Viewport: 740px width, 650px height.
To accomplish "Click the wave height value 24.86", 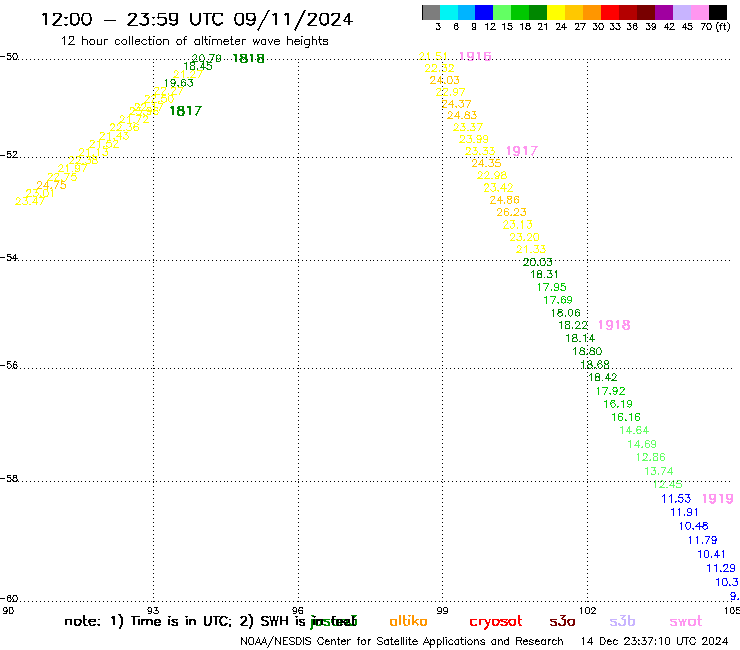I will pyautogui.click(x=505, y=200).
